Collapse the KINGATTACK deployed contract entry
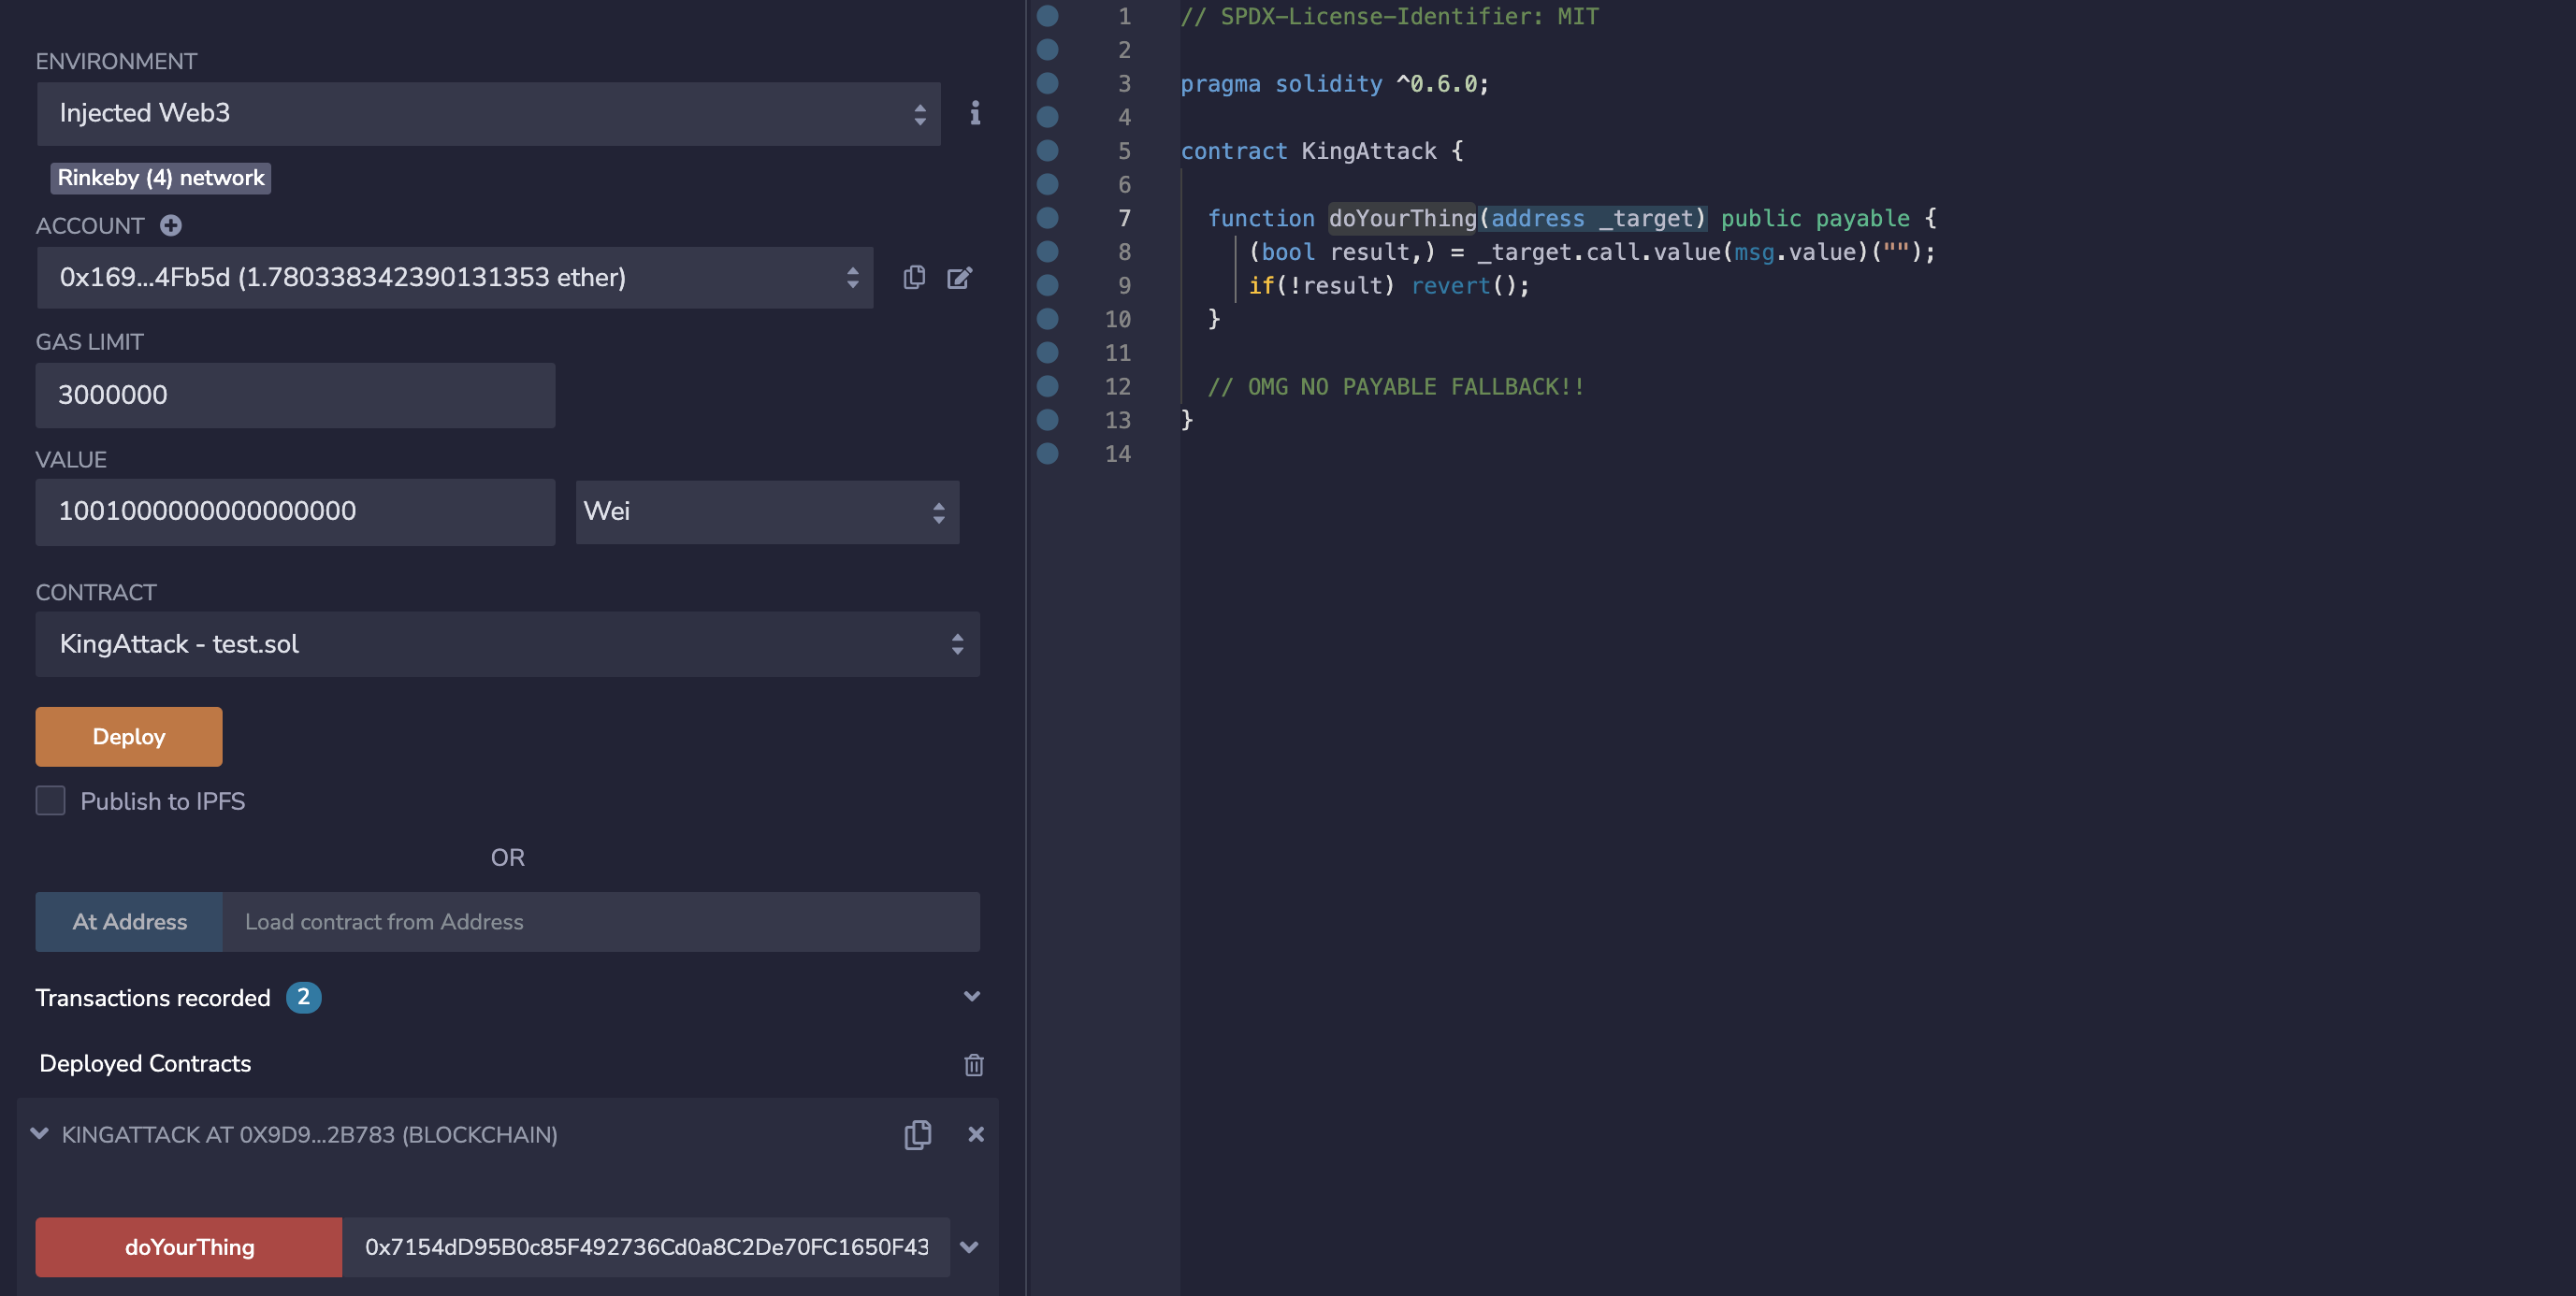The image size is (2576, 1296). pos(40,1133)
